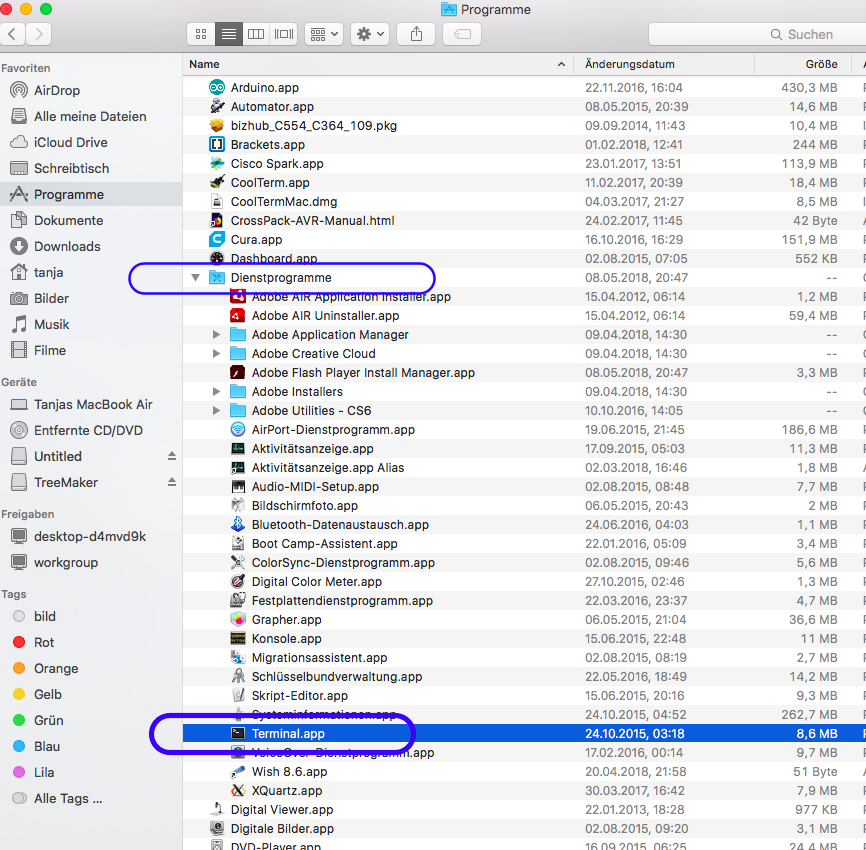
Task: Select Terminal.app row
Action: pyautogui.click(x=524, y=733)
